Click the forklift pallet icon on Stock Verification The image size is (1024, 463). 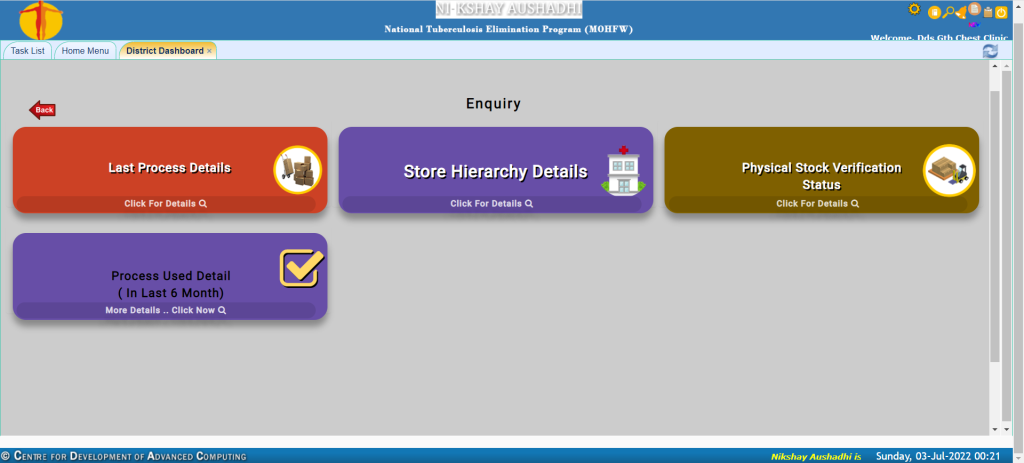[x=949, y=170]
